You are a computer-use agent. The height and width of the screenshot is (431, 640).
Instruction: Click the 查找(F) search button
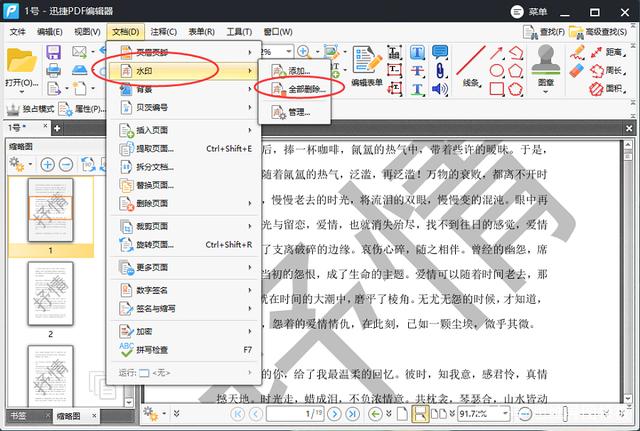pyautogui.click(x=544, y=32)
